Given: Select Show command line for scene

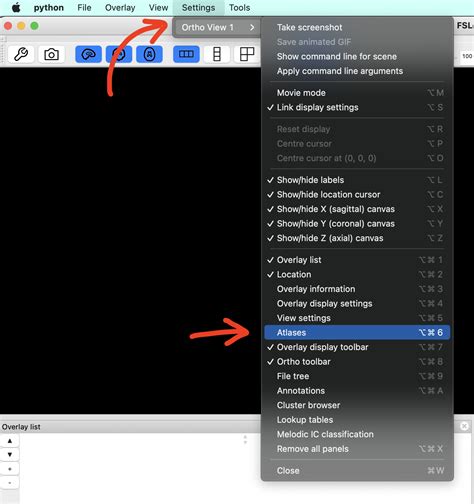Looking at the screenshot, I should tap(357, 56).
